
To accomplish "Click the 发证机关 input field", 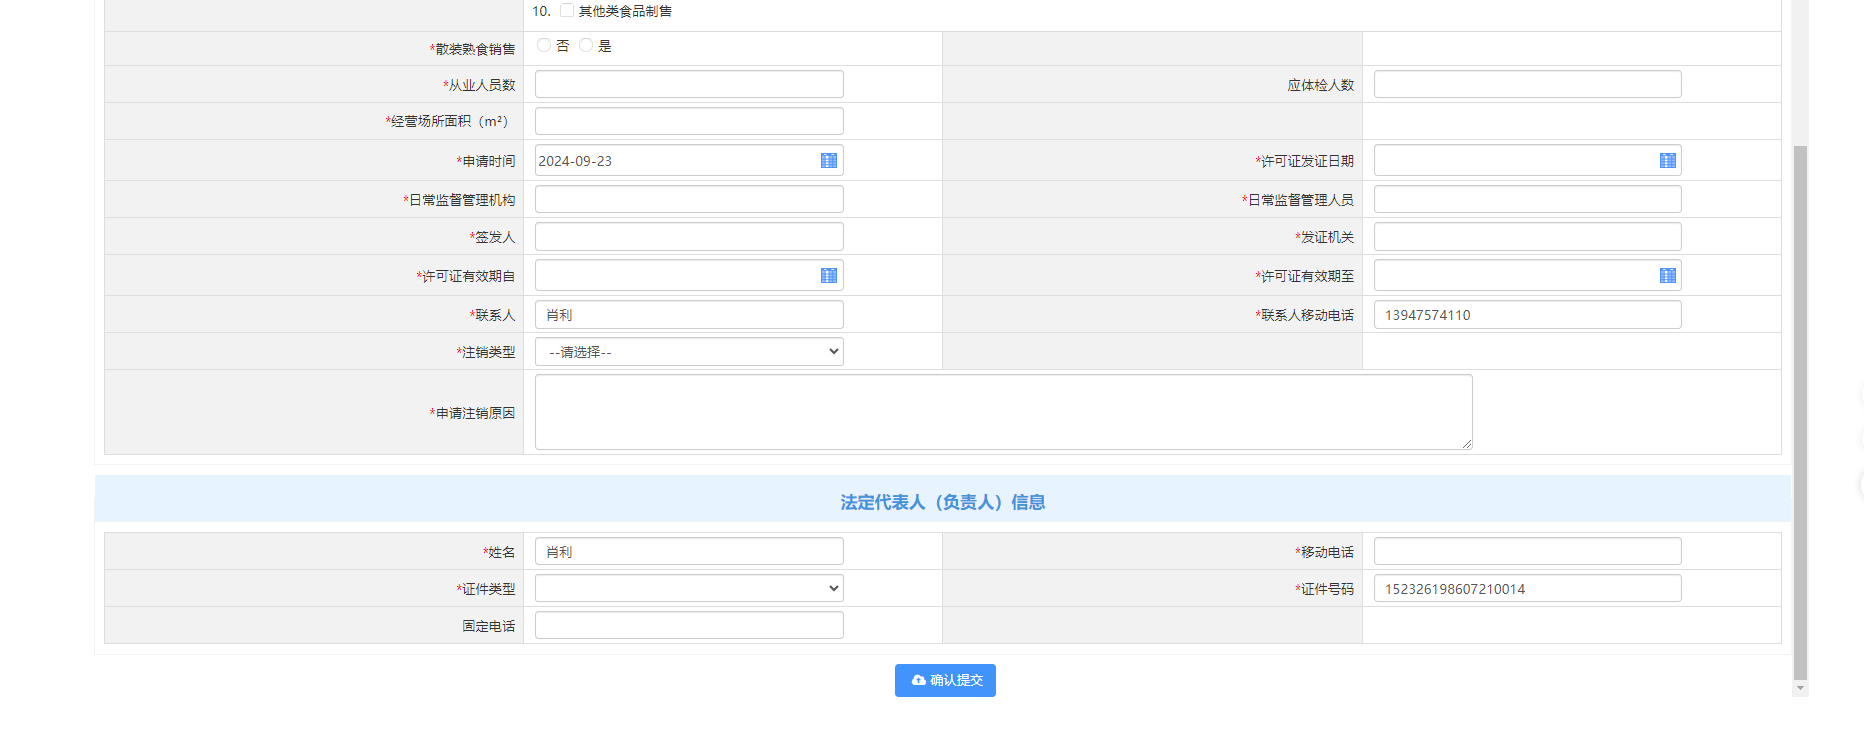I will pyautogui.click(x=1527, y=236).
